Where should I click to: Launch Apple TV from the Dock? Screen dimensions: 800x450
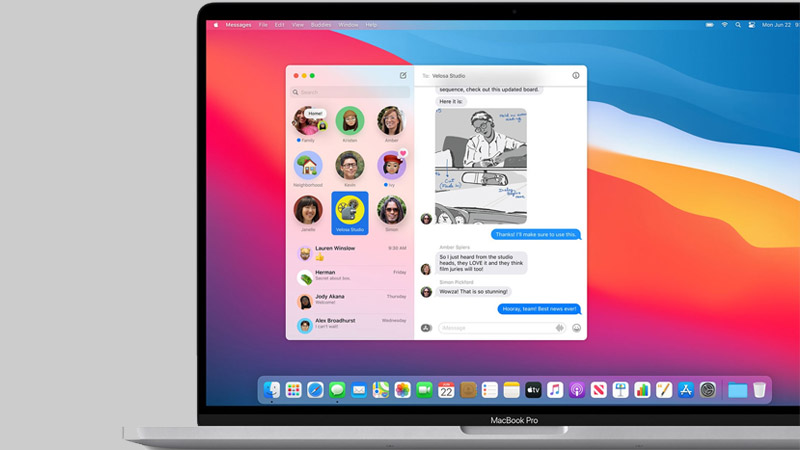pos(533,390)
